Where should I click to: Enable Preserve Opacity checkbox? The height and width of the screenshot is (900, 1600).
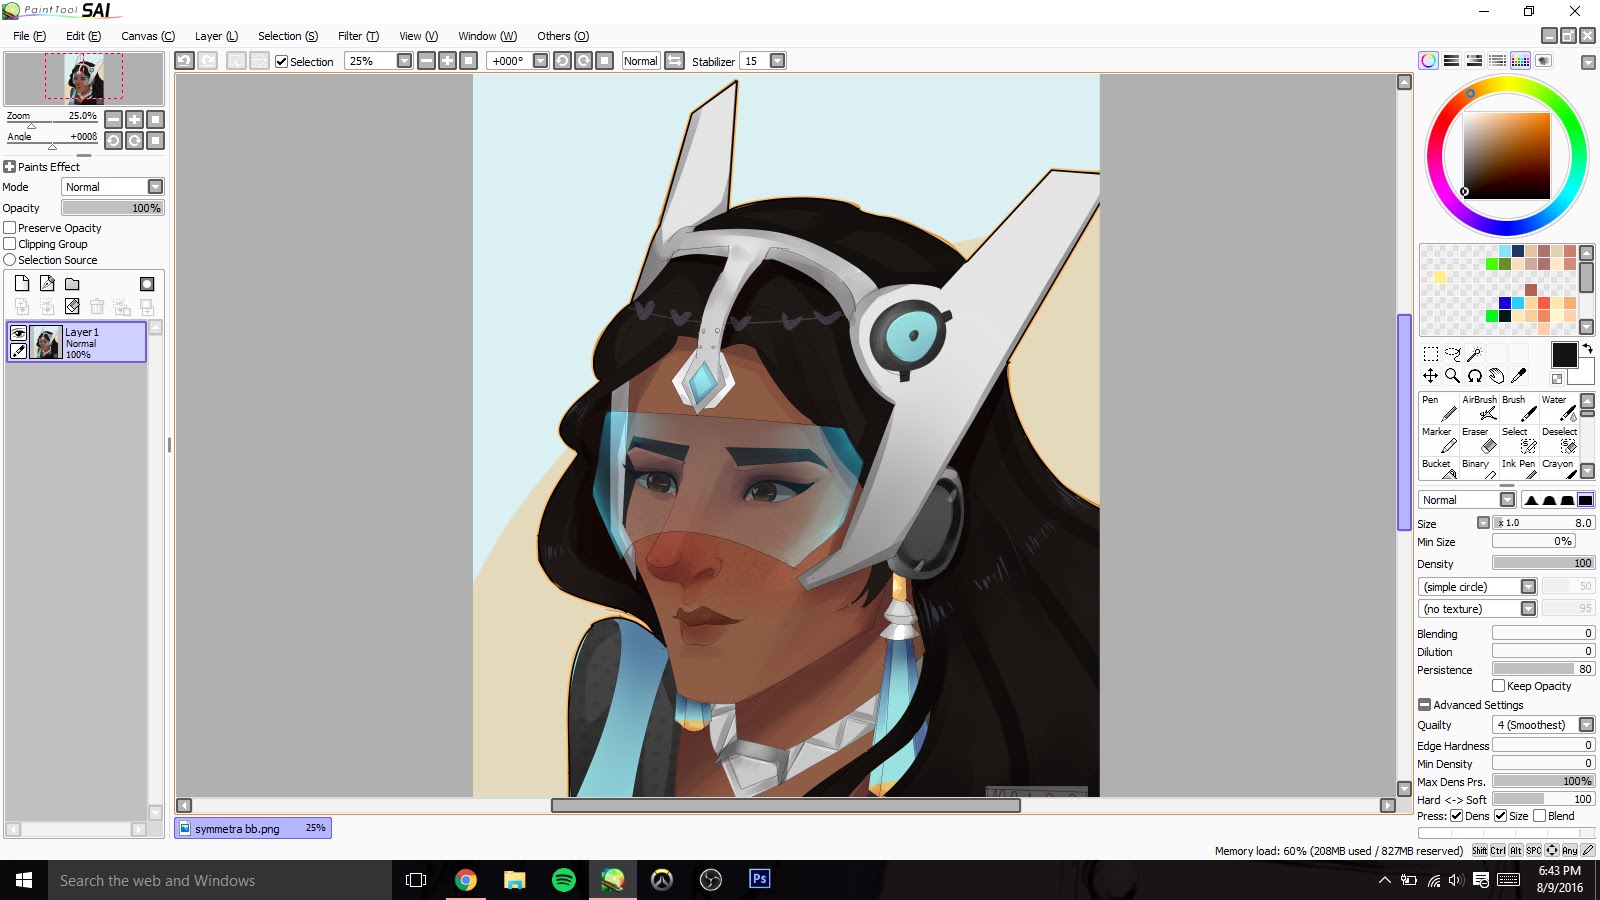coord(10,228)
